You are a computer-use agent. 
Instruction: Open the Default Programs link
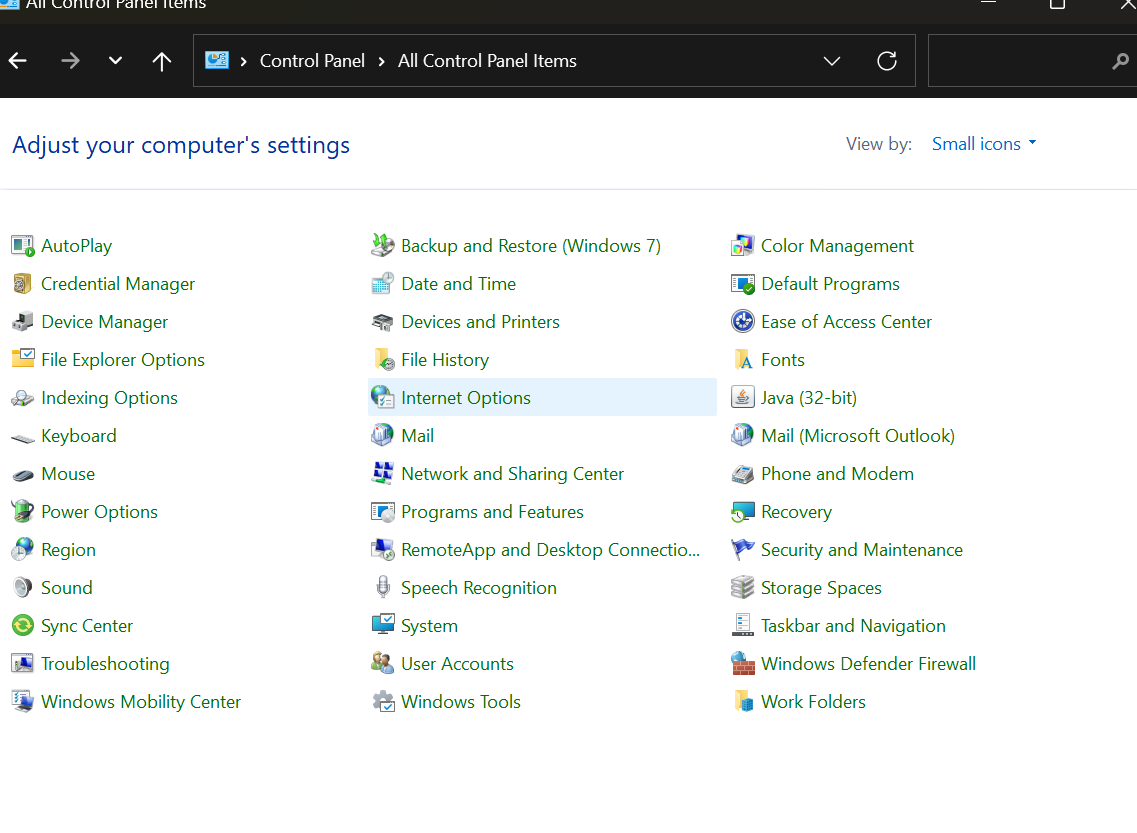coord(830,283)
